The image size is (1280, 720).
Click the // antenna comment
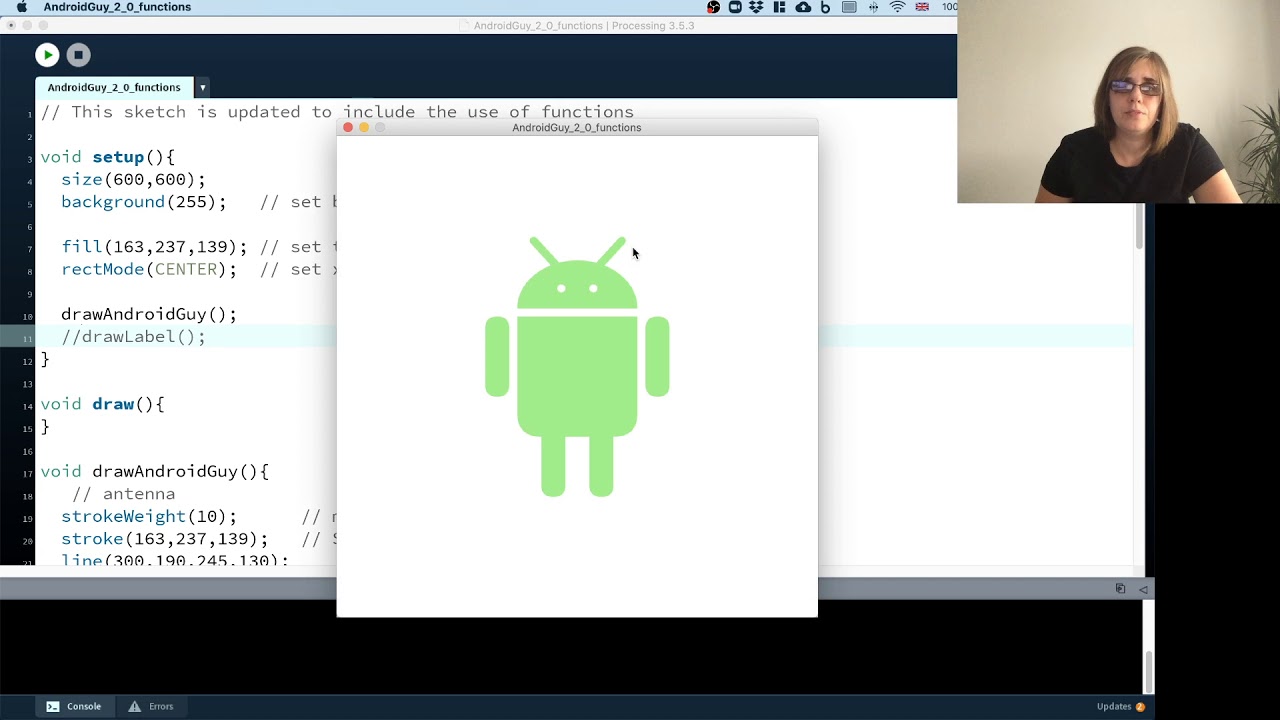tap(123, 494)
